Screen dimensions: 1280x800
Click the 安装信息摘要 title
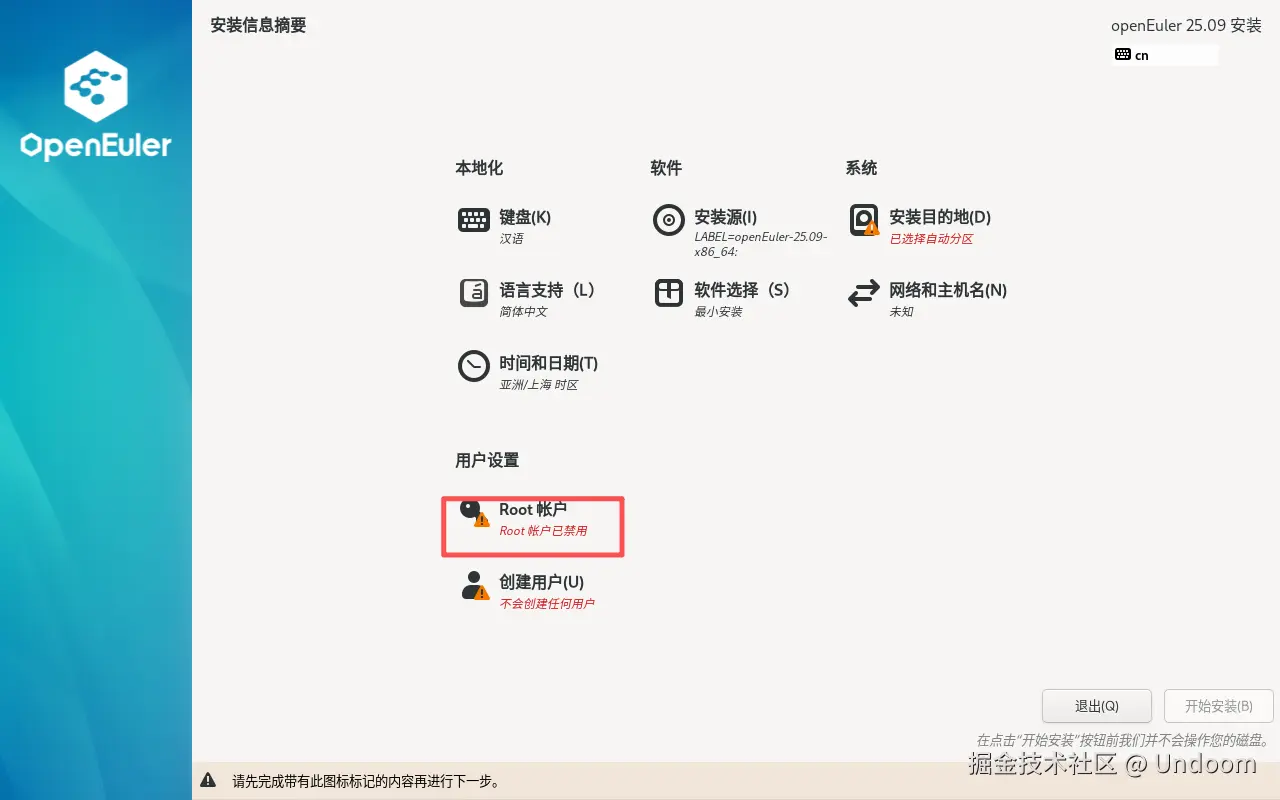[x=258, y=26]
